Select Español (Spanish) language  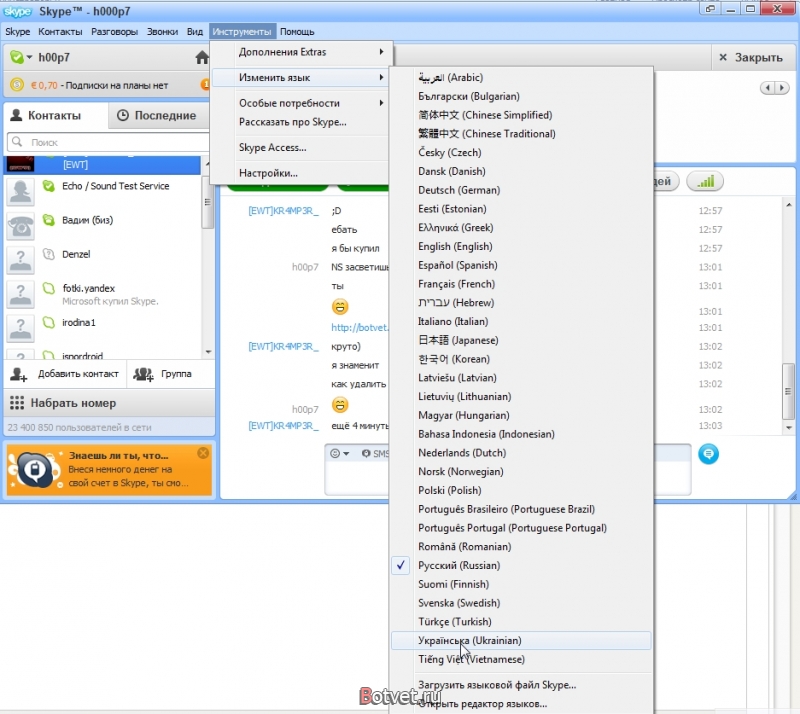tap(521, 265)
